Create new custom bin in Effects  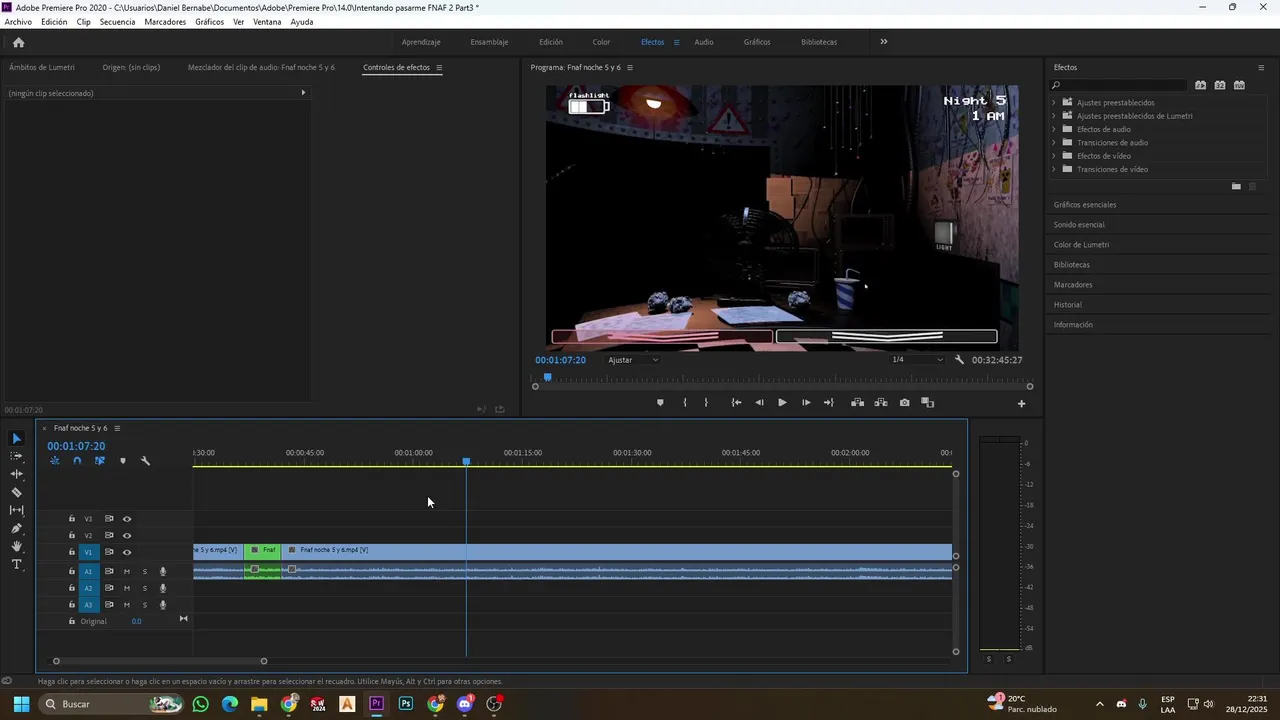[1236, 186]
